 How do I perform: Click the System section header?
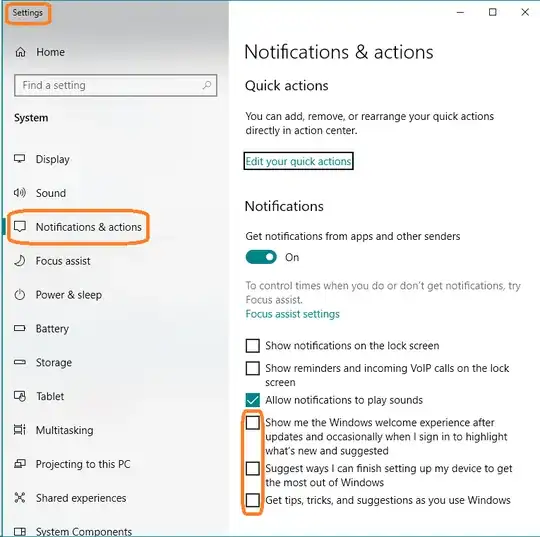tap(31, 118)
